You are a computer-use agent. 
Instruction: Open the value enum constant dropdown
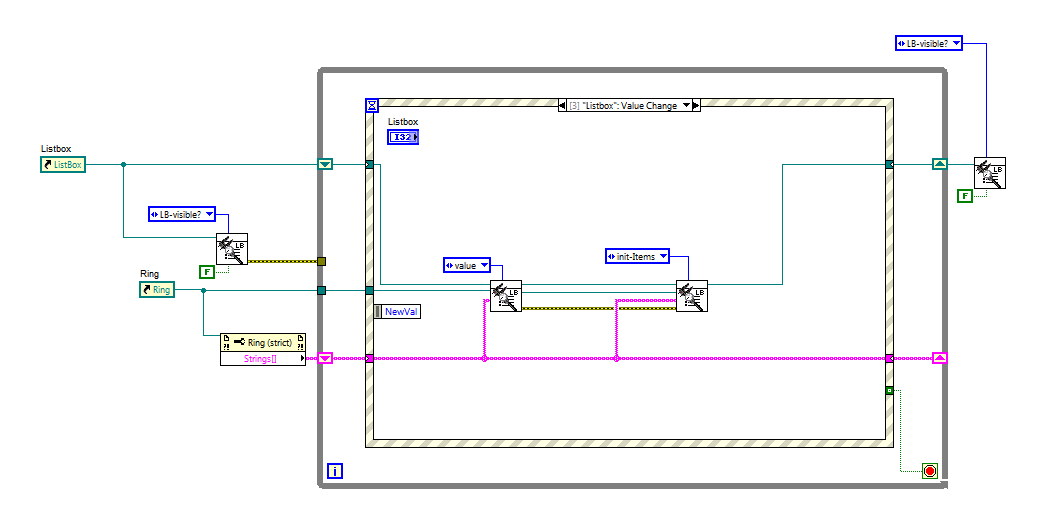(x=484, y=265)
